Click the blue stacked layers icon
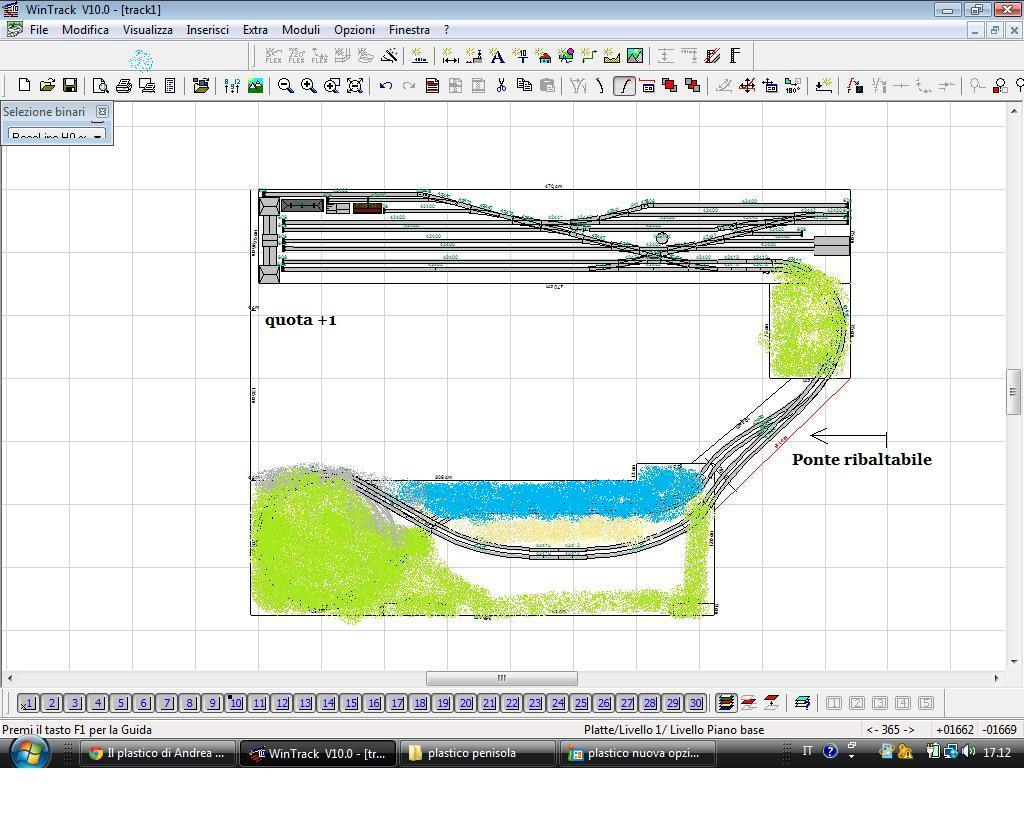 (x=802, y=702)
